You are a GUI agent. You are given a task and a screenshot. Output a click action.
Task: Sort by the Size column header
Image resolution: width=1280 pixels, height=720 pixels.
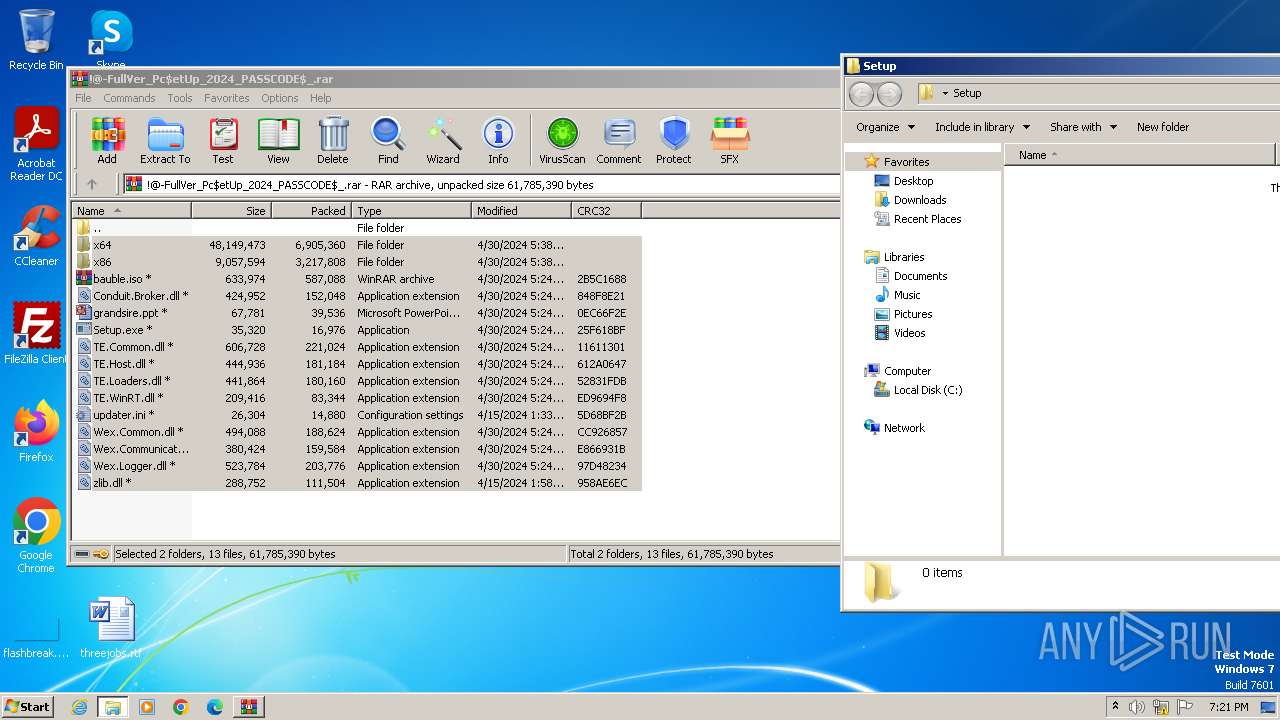tap(231, 211)
